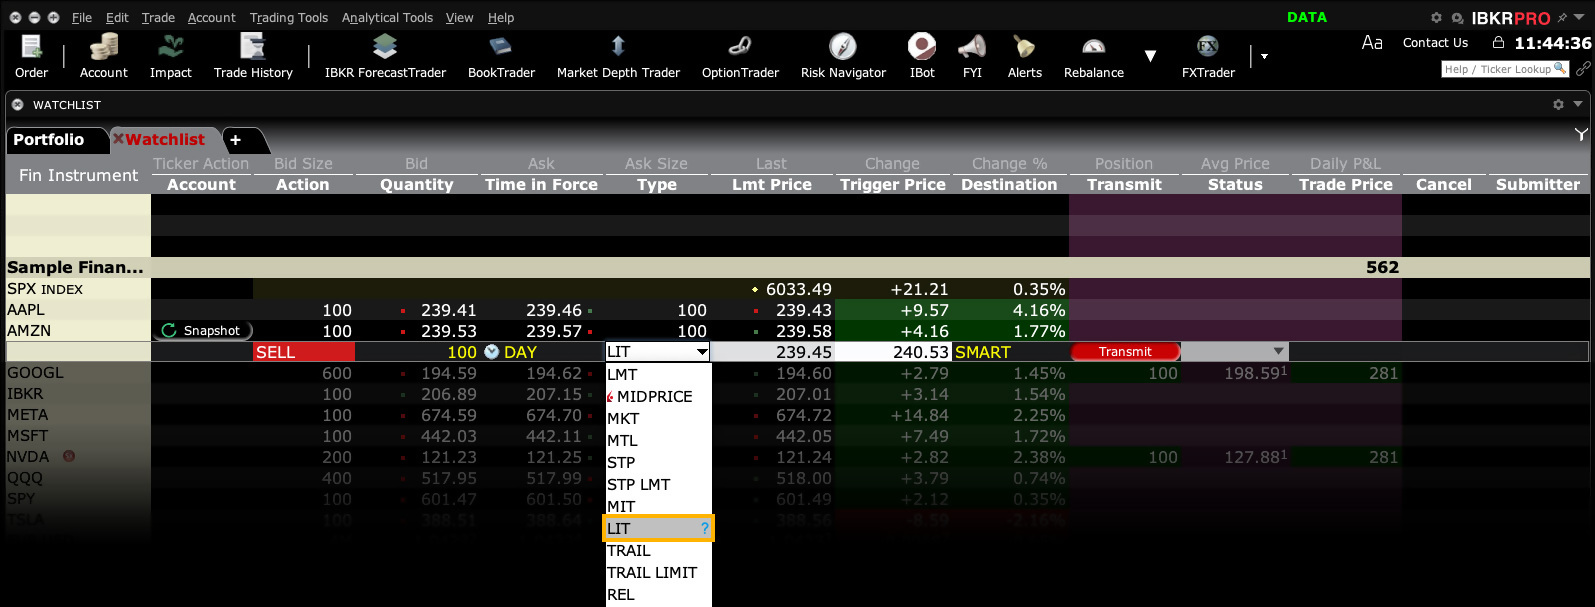Open the BookTrader tool

501,56
